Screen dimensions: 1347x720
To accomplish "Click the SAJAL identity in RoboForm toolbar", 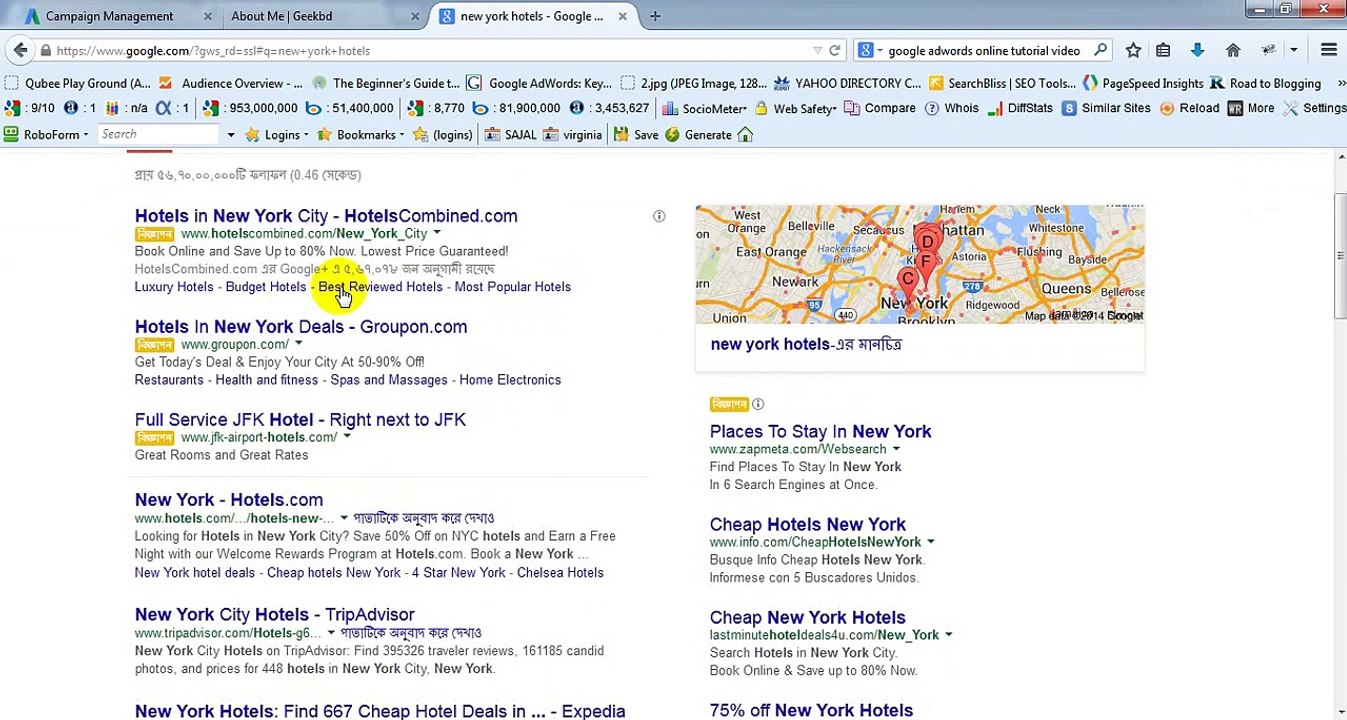I will pos(511,135).
